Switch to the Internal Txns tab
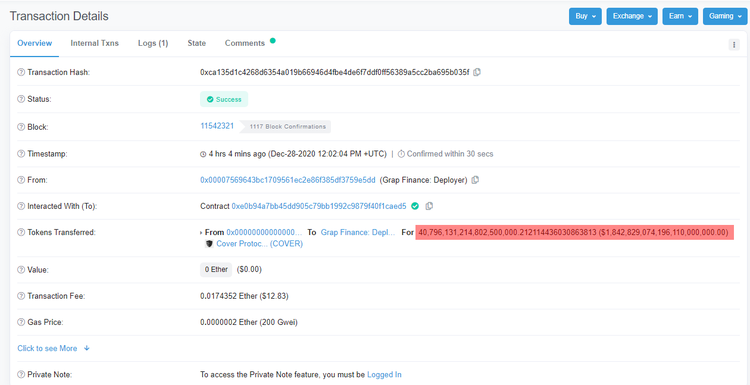 tap(95, 43)
